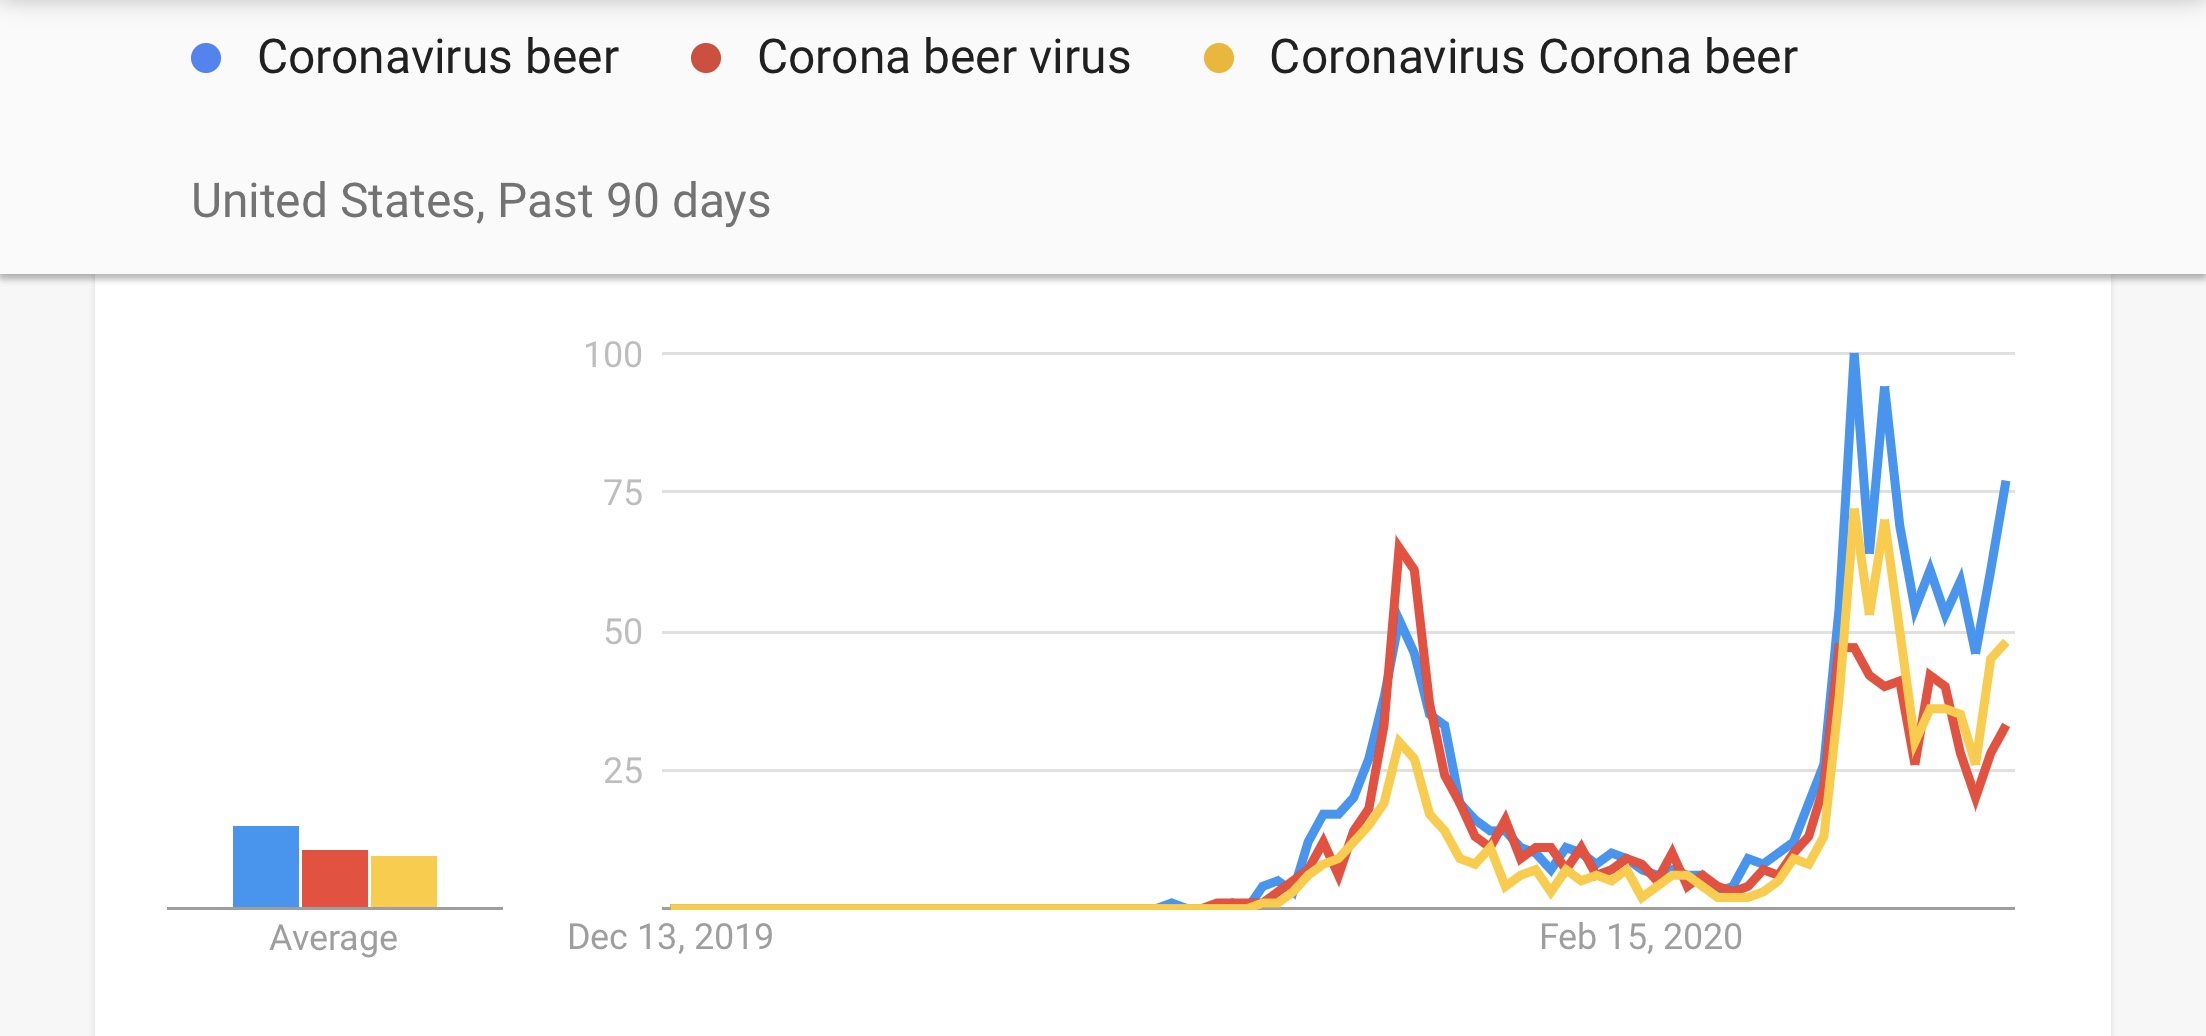Click the Dec 13, 2019 axis label
Viewport: 2206px width, 1036px height.
670,937
